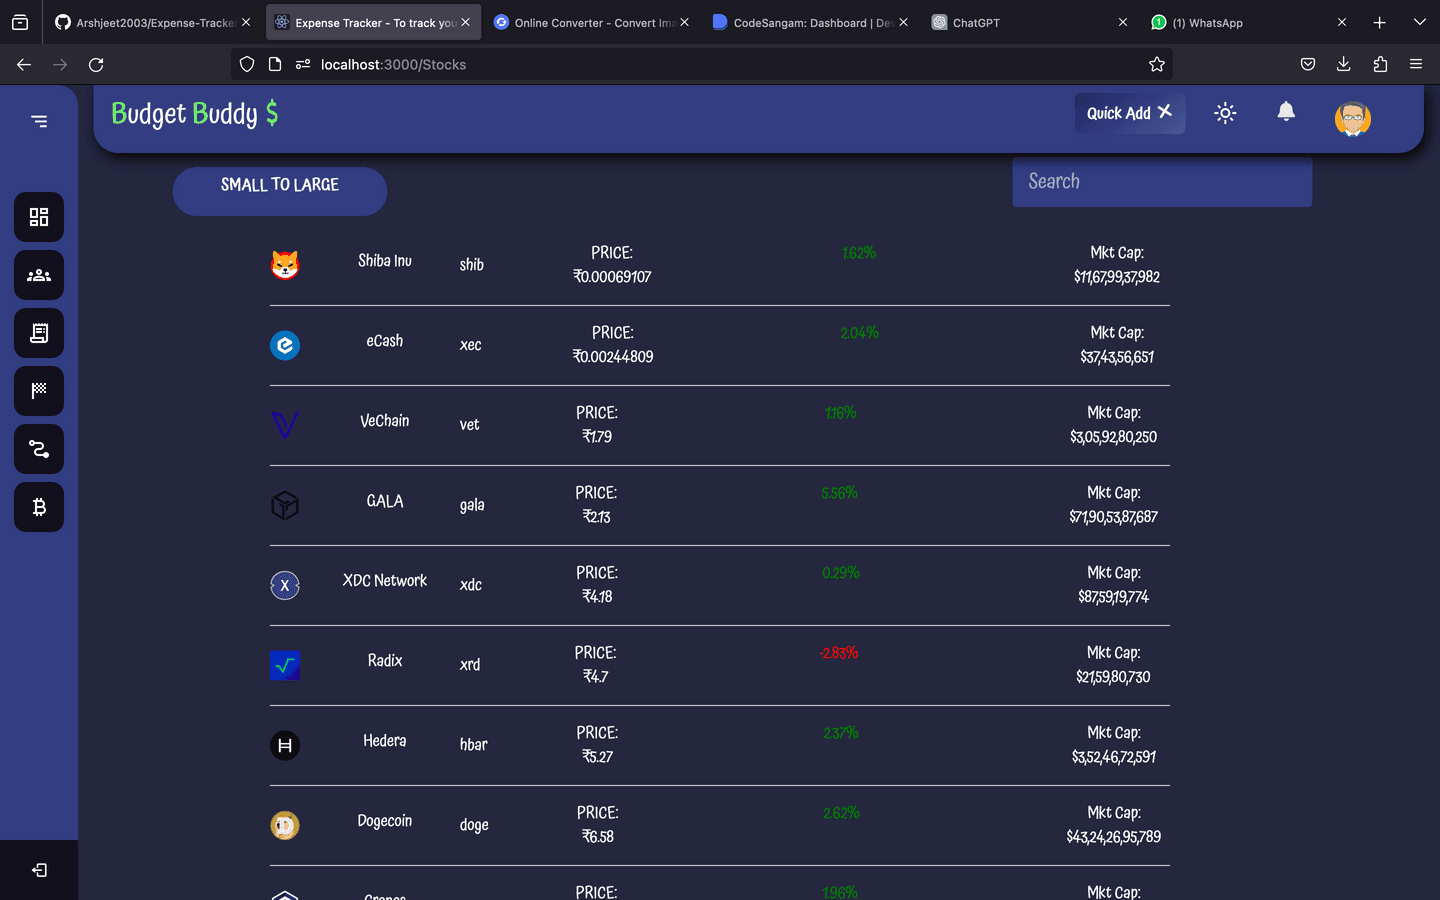Image resolution: width=1440 pixels, height=900 pixels.
Task: Click the XDC Network coin logo
Action: point(285,585)
